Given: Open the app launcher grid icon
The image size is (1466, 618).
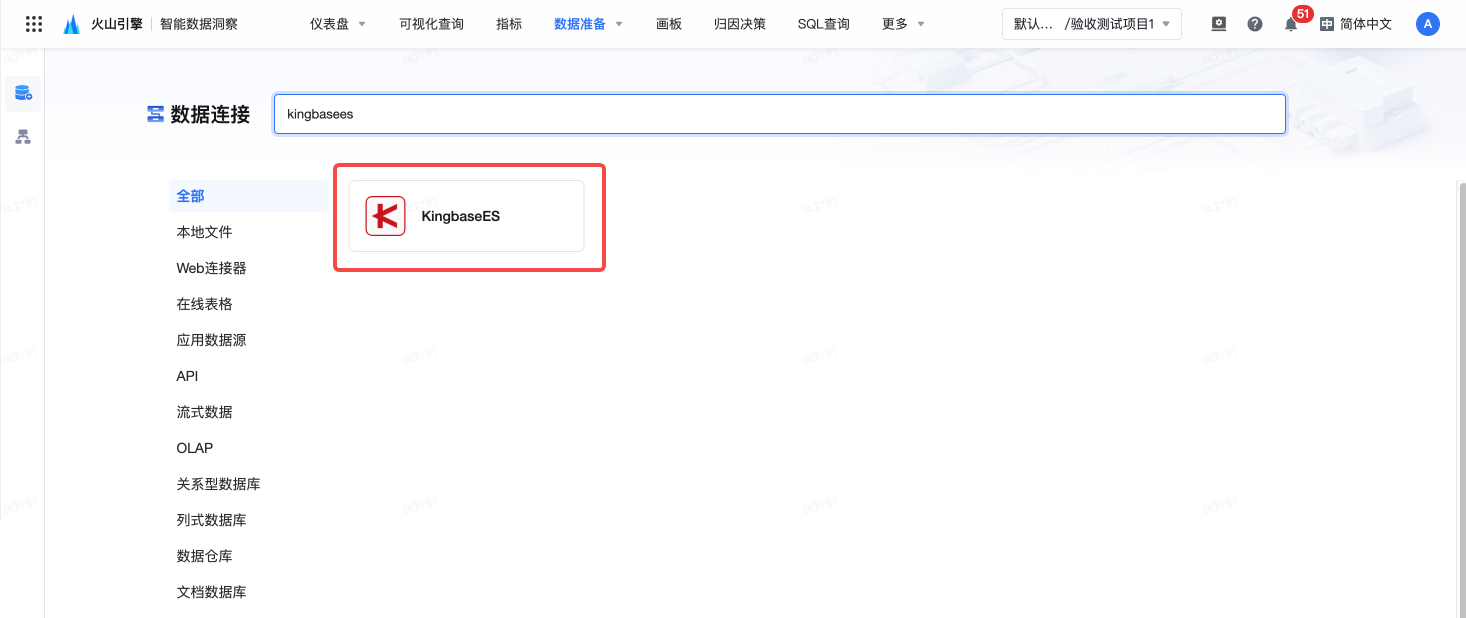Looking at the screenshot, I should coord(34,24).
